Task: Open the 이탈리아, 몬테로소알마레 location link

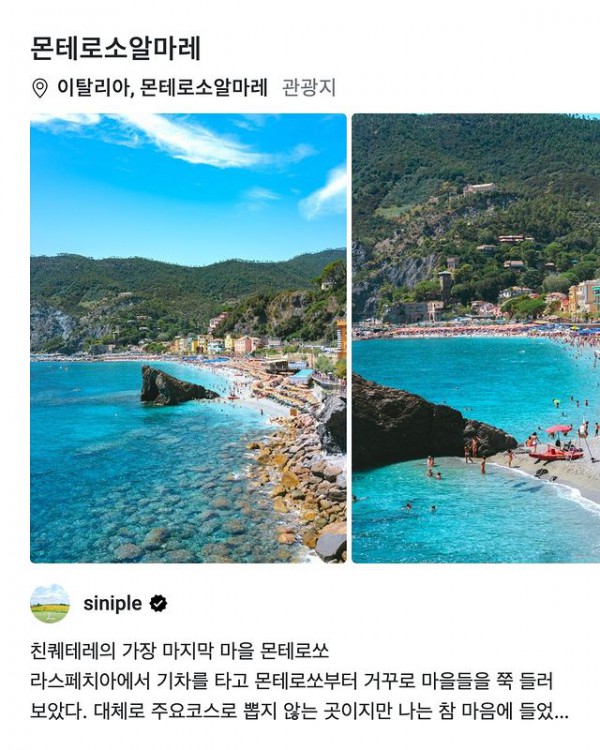Action: coord(162,88)
